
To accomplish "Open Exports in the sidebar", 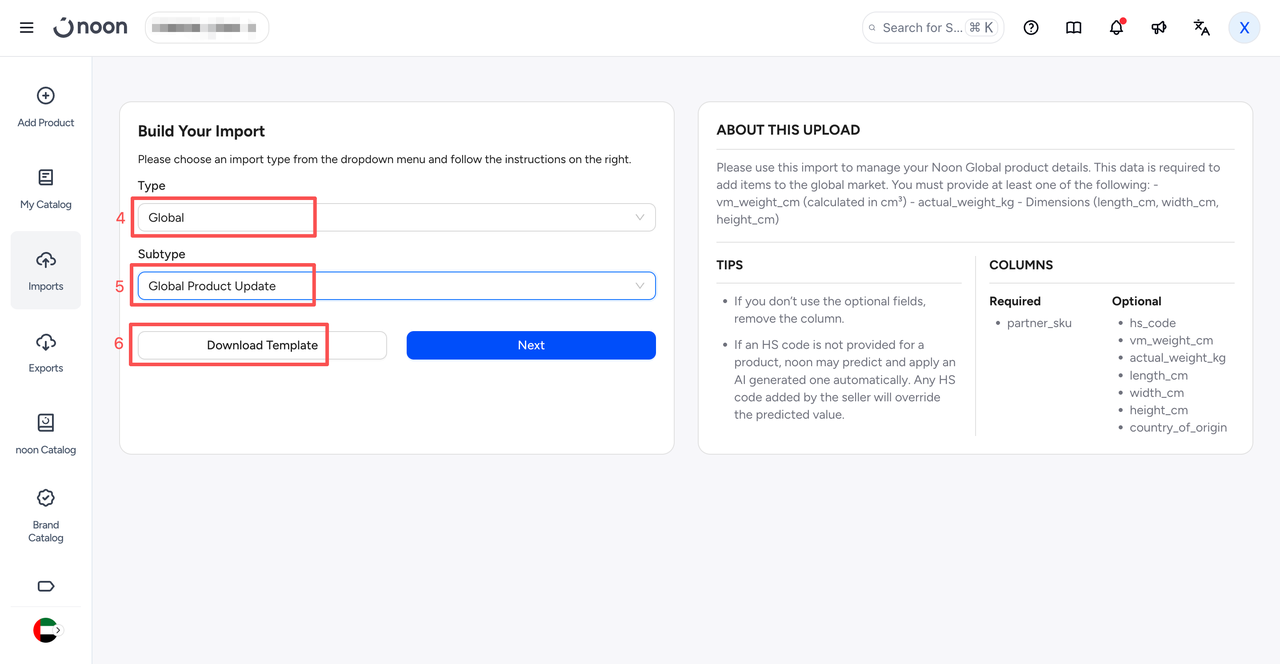I will point(46,353).
